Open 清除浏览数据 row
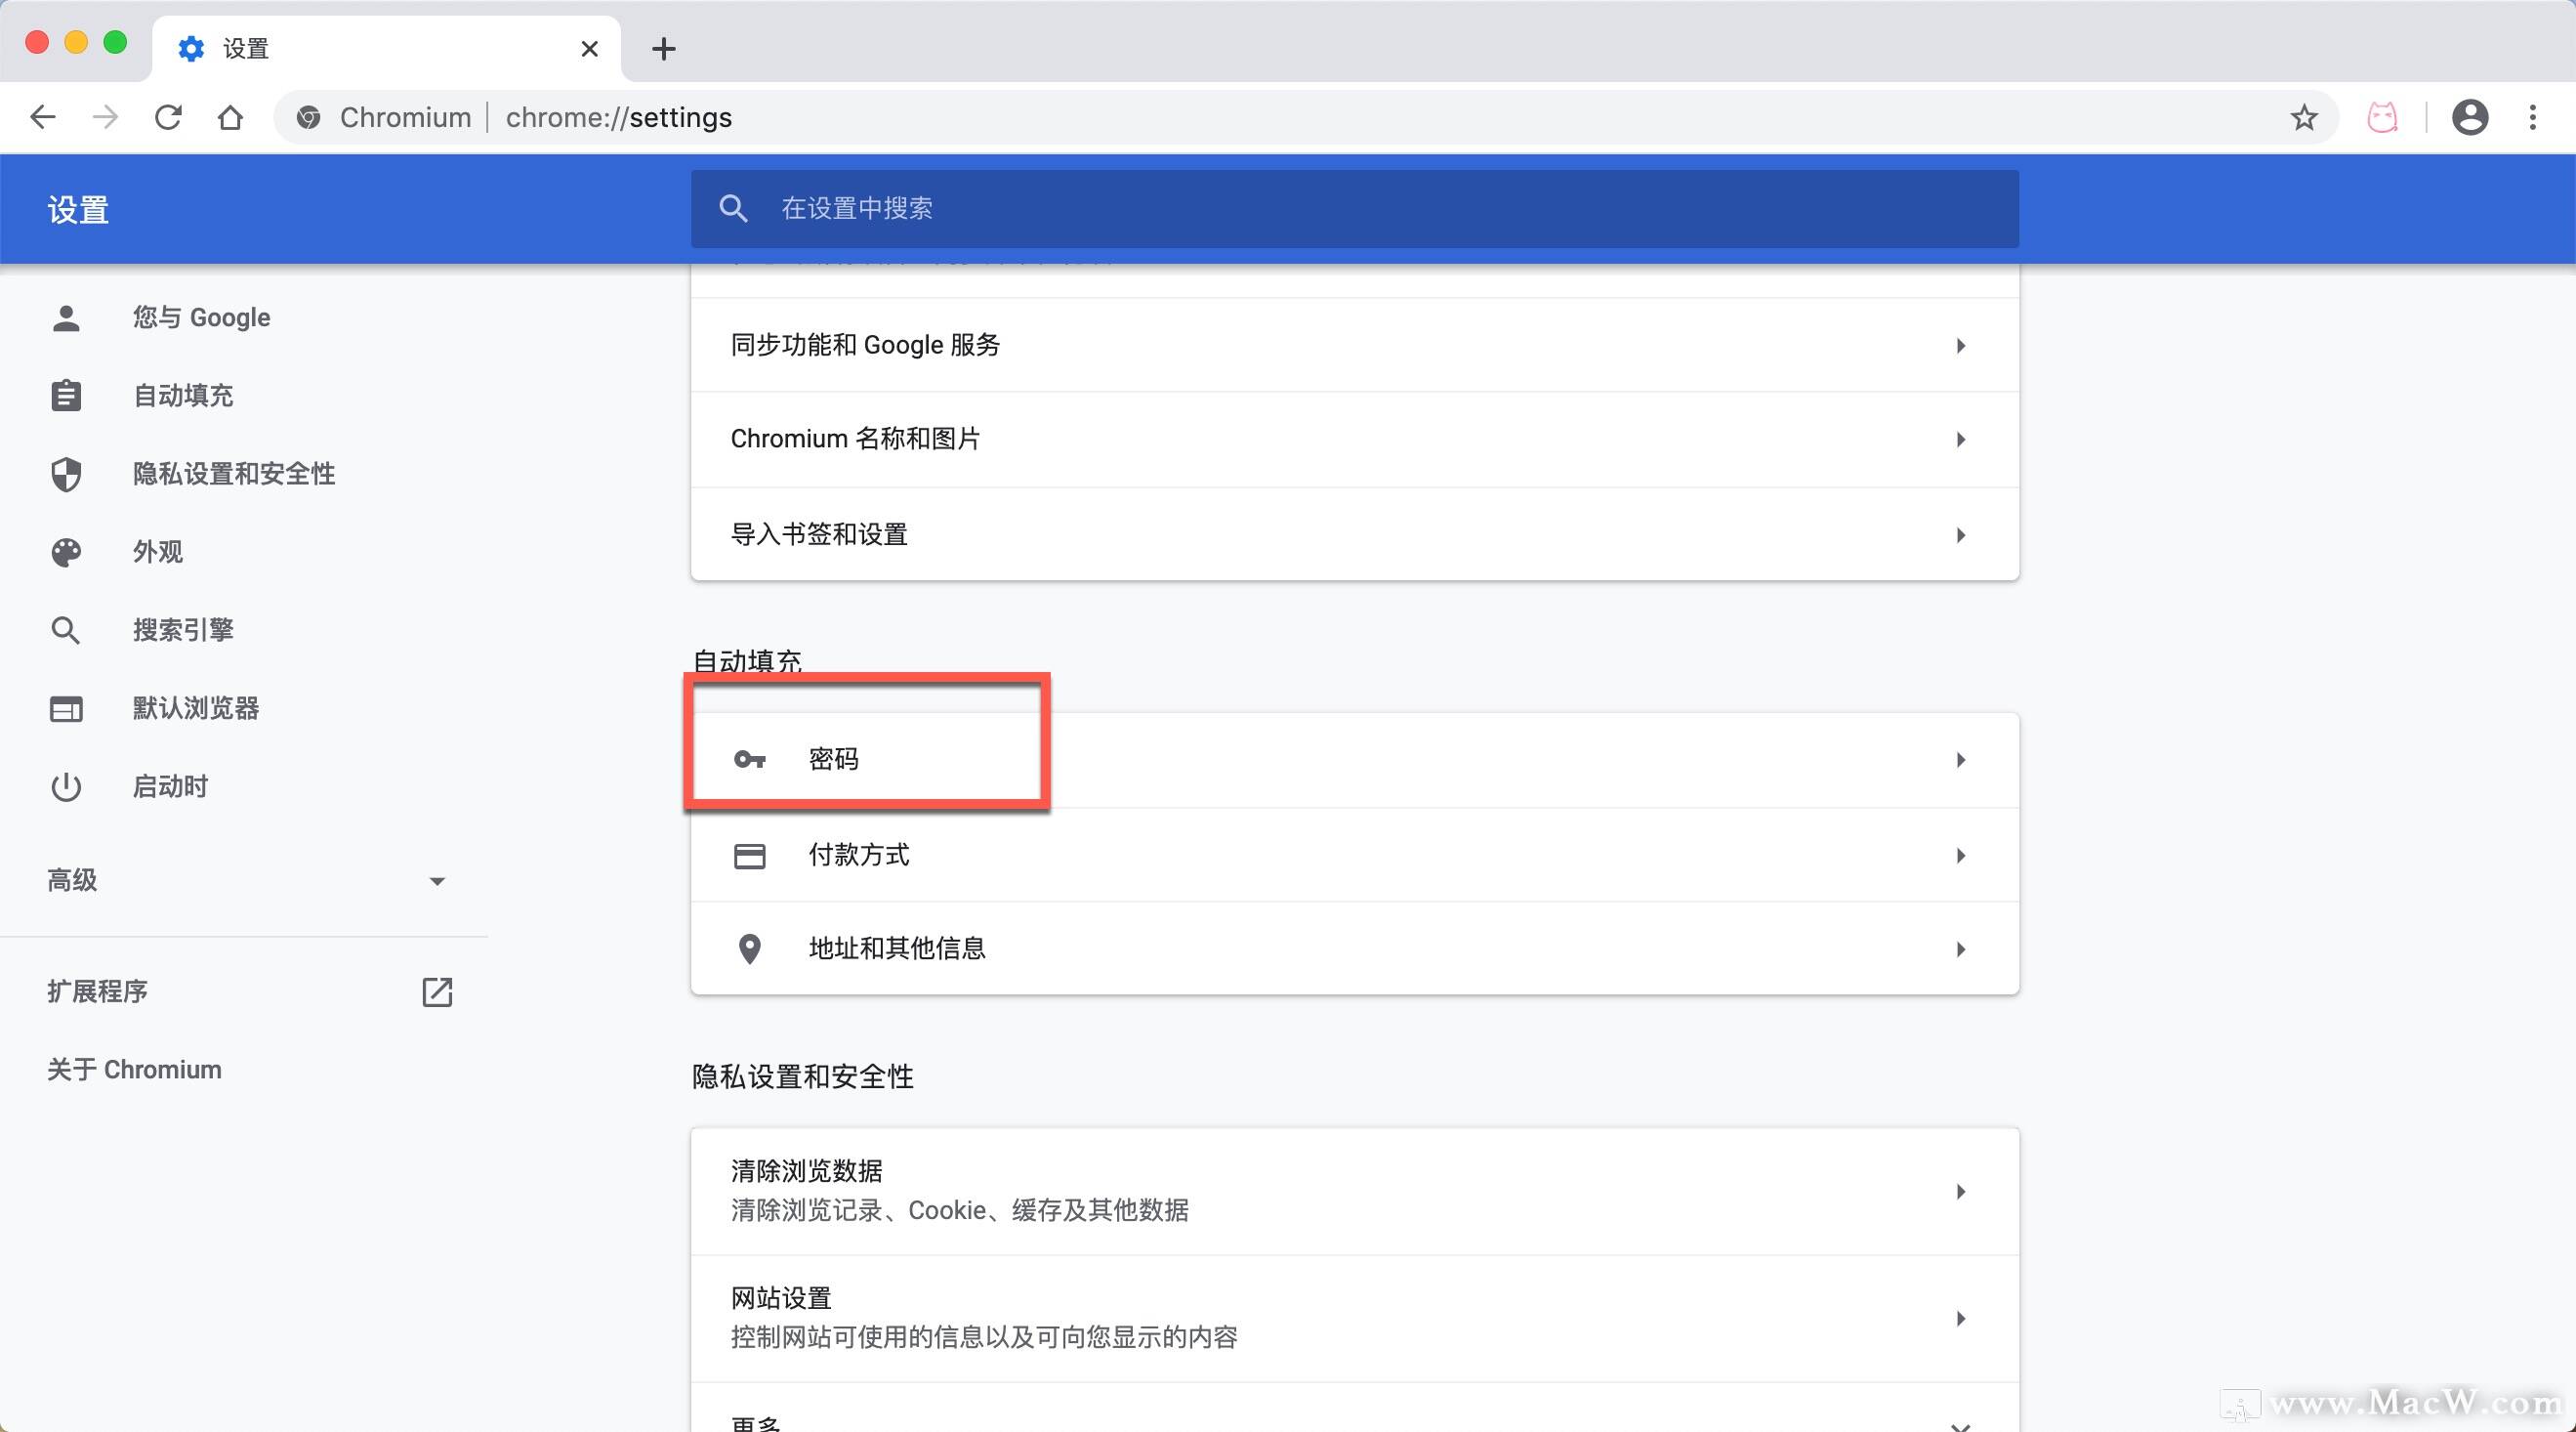The height and width of the screenshot is (1432, 2576). coord(1354,1191)
